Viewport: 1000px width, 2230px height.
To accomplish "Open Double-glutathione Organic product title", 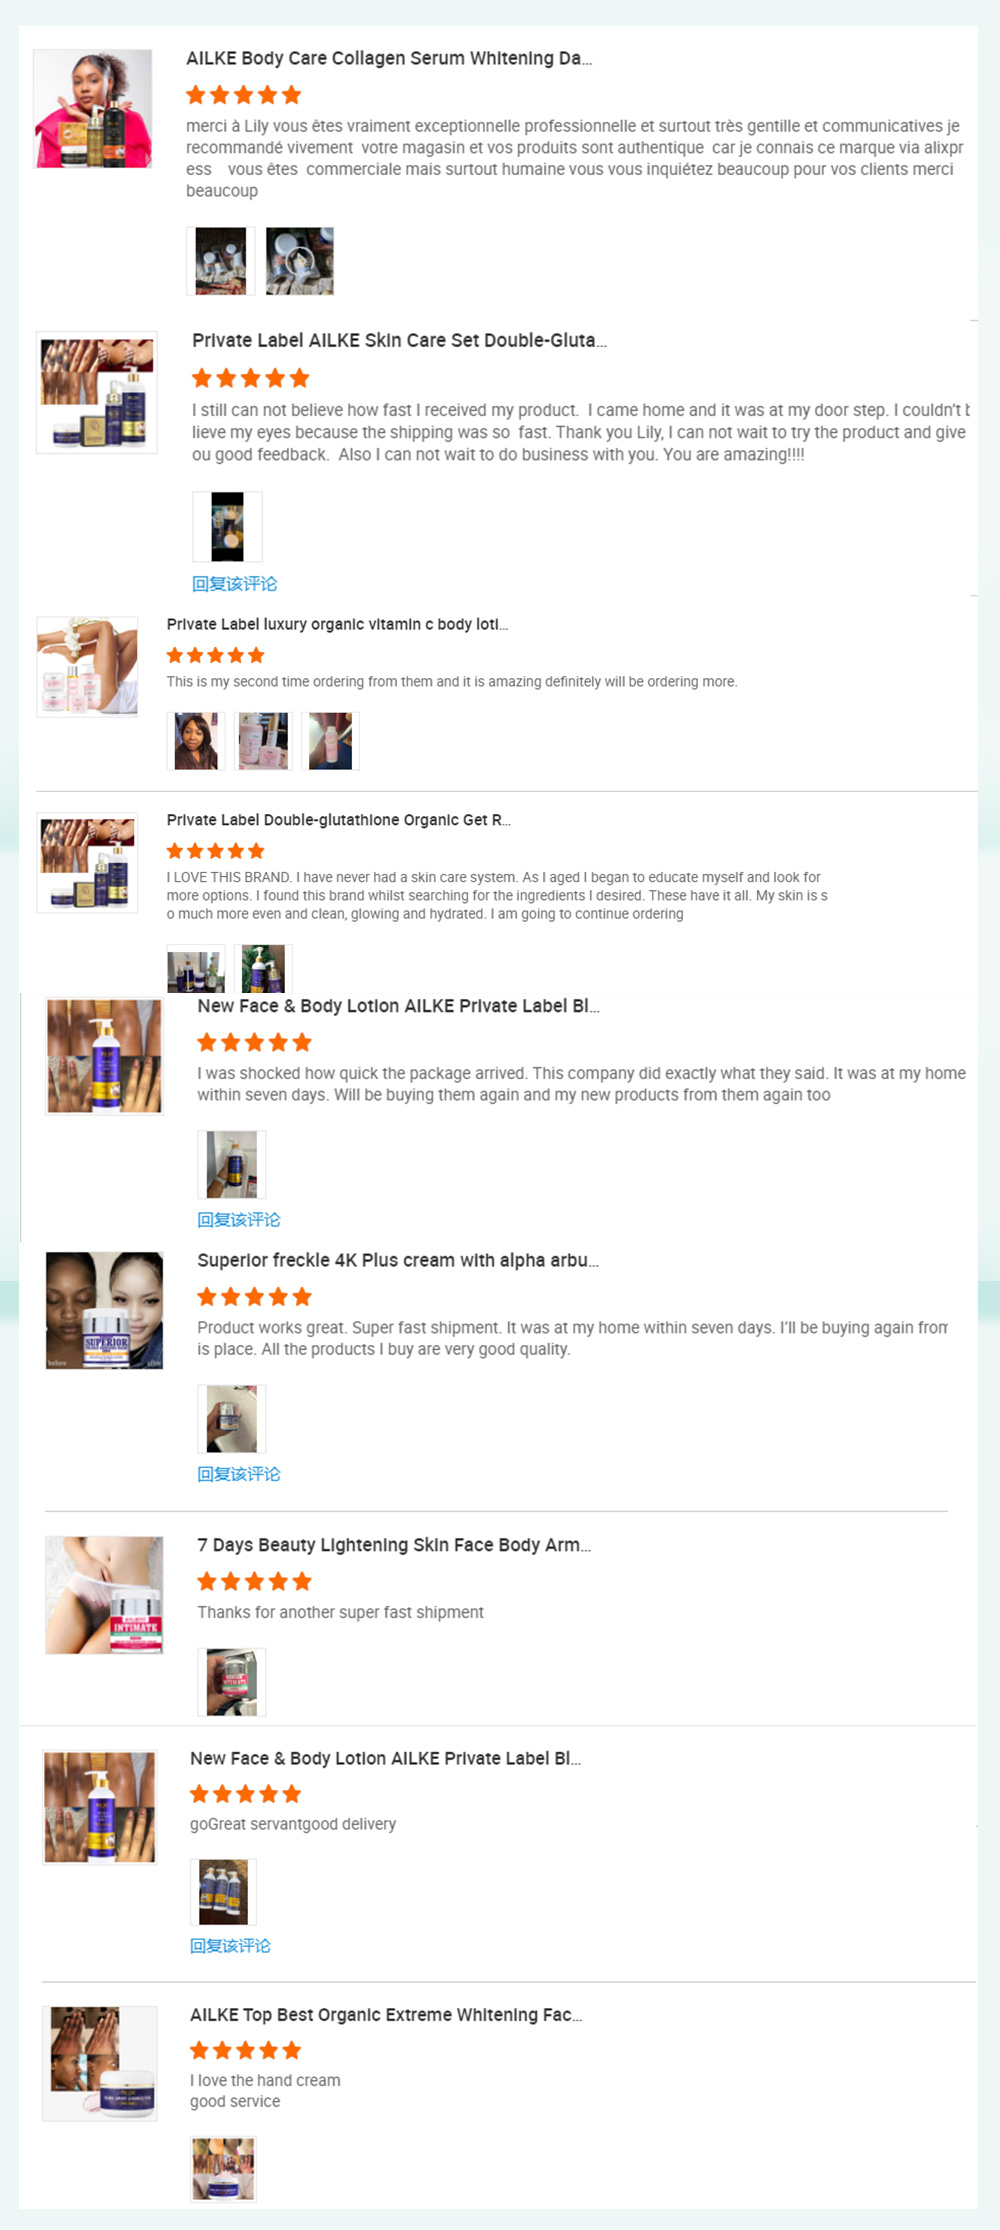I will click(338, 820).
